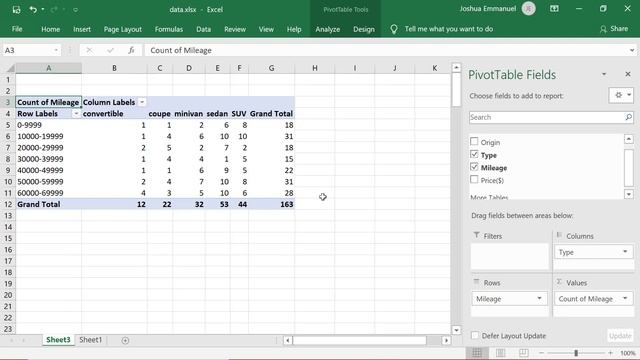Check the Origin field checkbox
This screenshot has width=640, height=360.
pyautogui.click(x=474, y=141)
